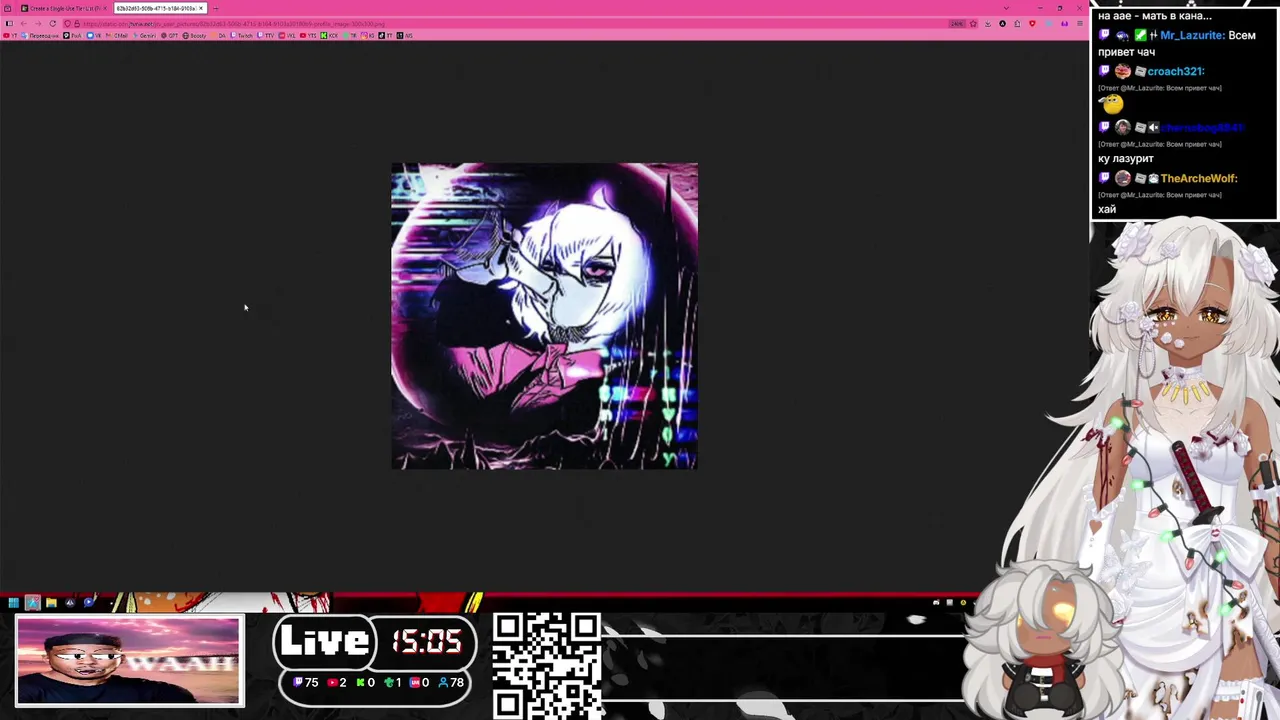
Task: Open the Boosty bookmark
Action: pyautogui.click(x=195, y=36)
